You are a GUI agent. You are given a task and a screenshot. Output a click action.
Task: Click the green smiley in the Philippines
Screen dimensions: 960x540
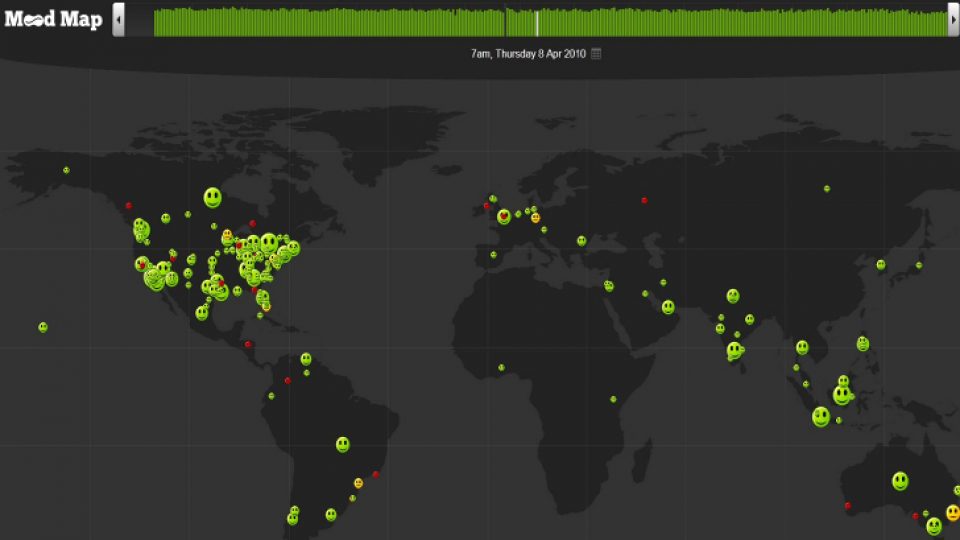click(863, 344)
